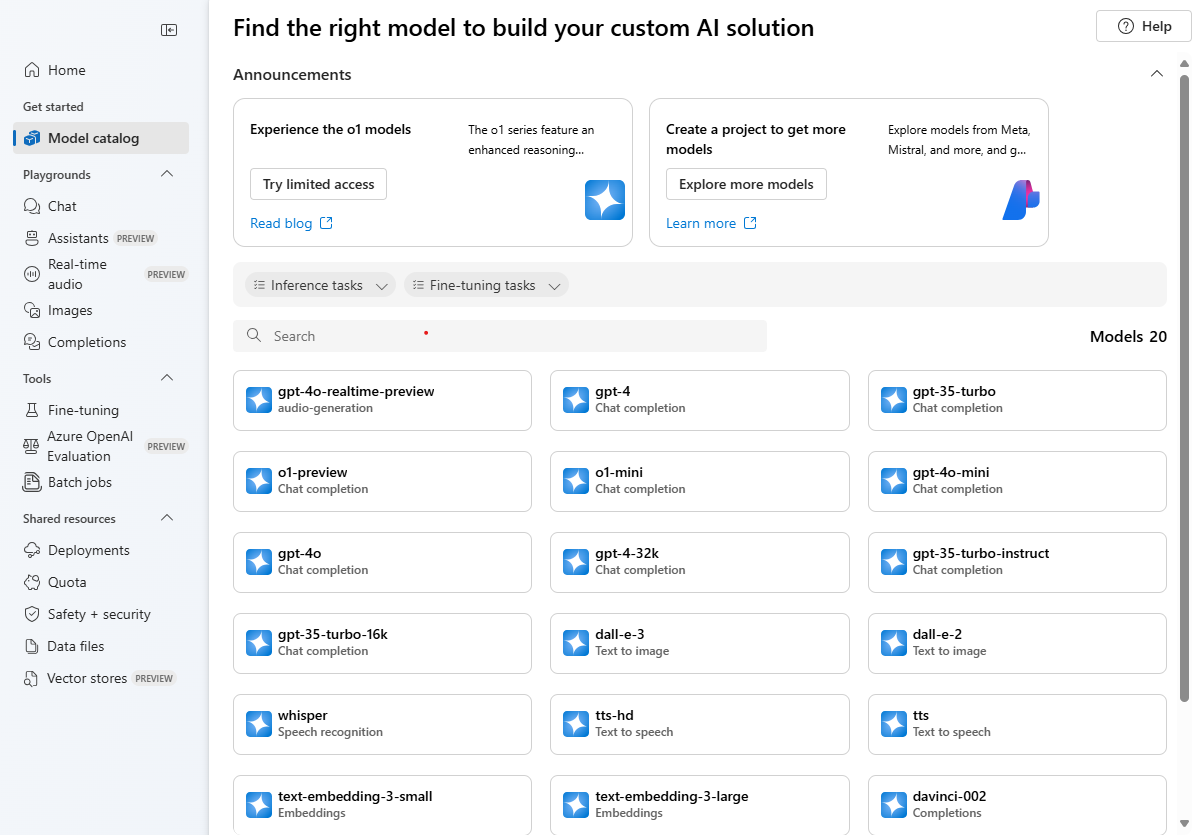Open the text-embedding-3-large model card
The height and width of the screenshot is (835, 1204).
click(700, 805)
